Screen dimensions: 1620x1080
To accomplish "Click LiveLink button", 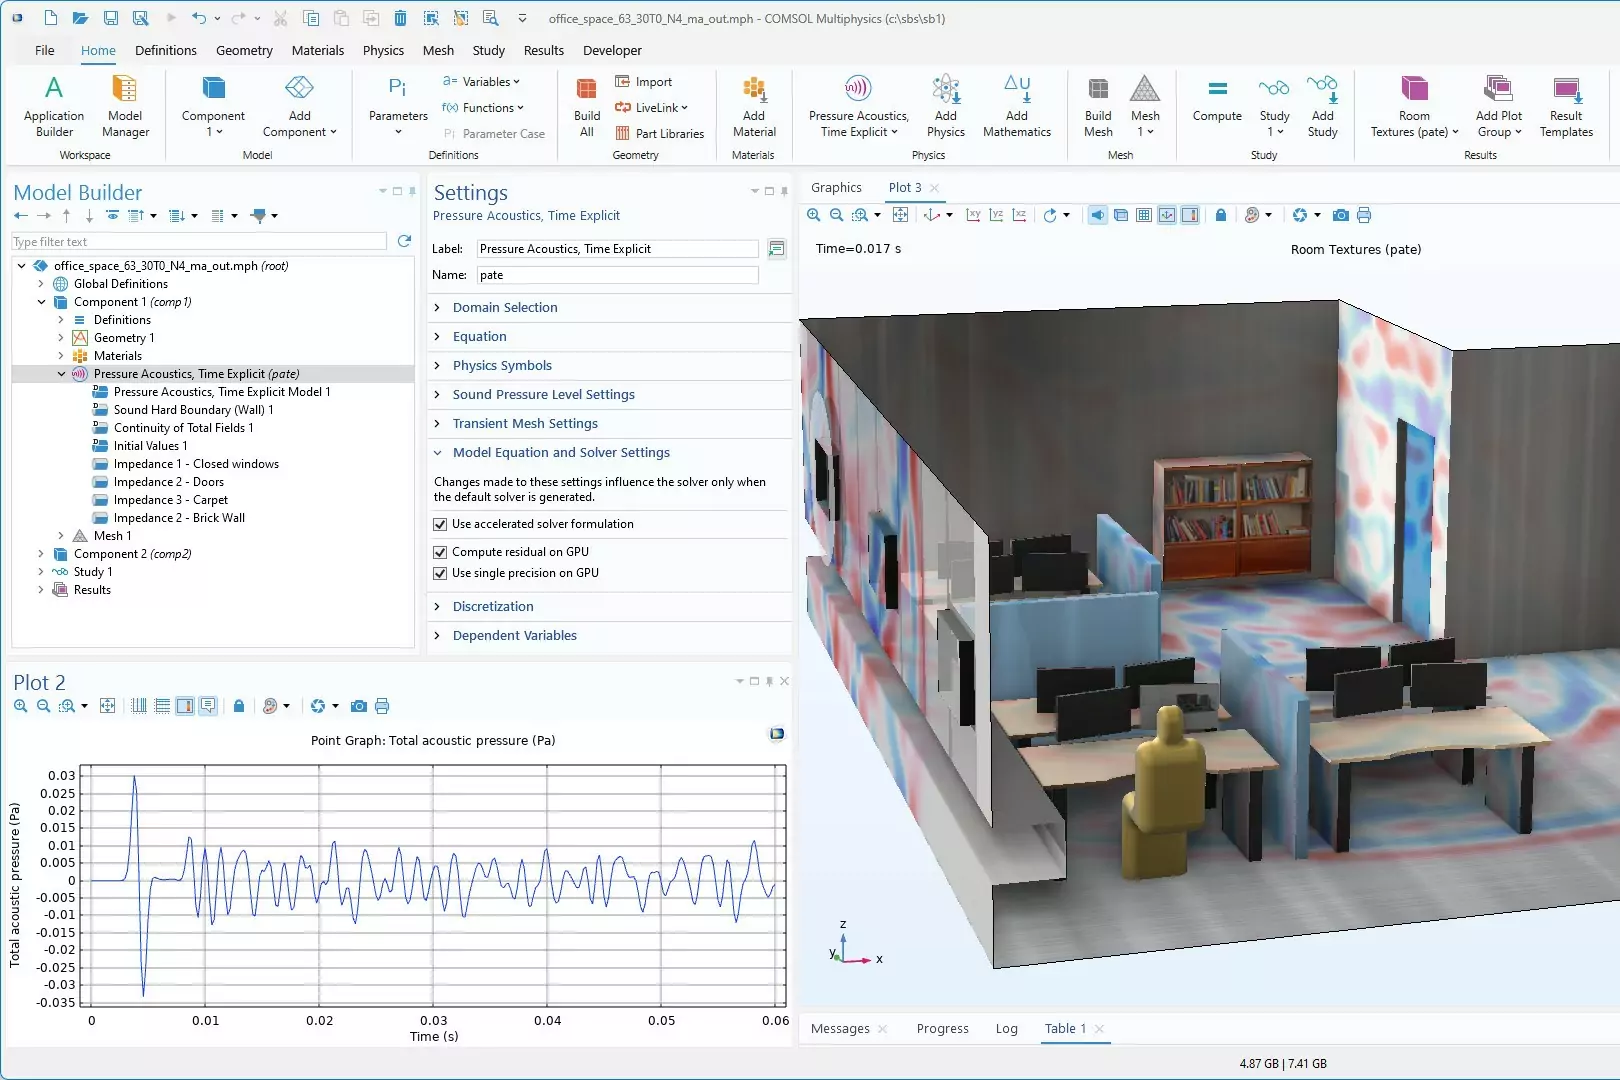I will (x=651, y=108).
